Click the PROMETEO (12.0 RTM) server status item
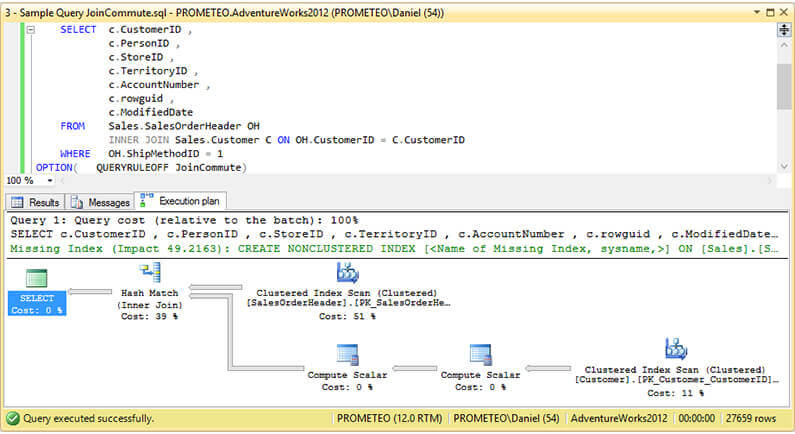Screen dimensions: 795x434 [389, 418]
